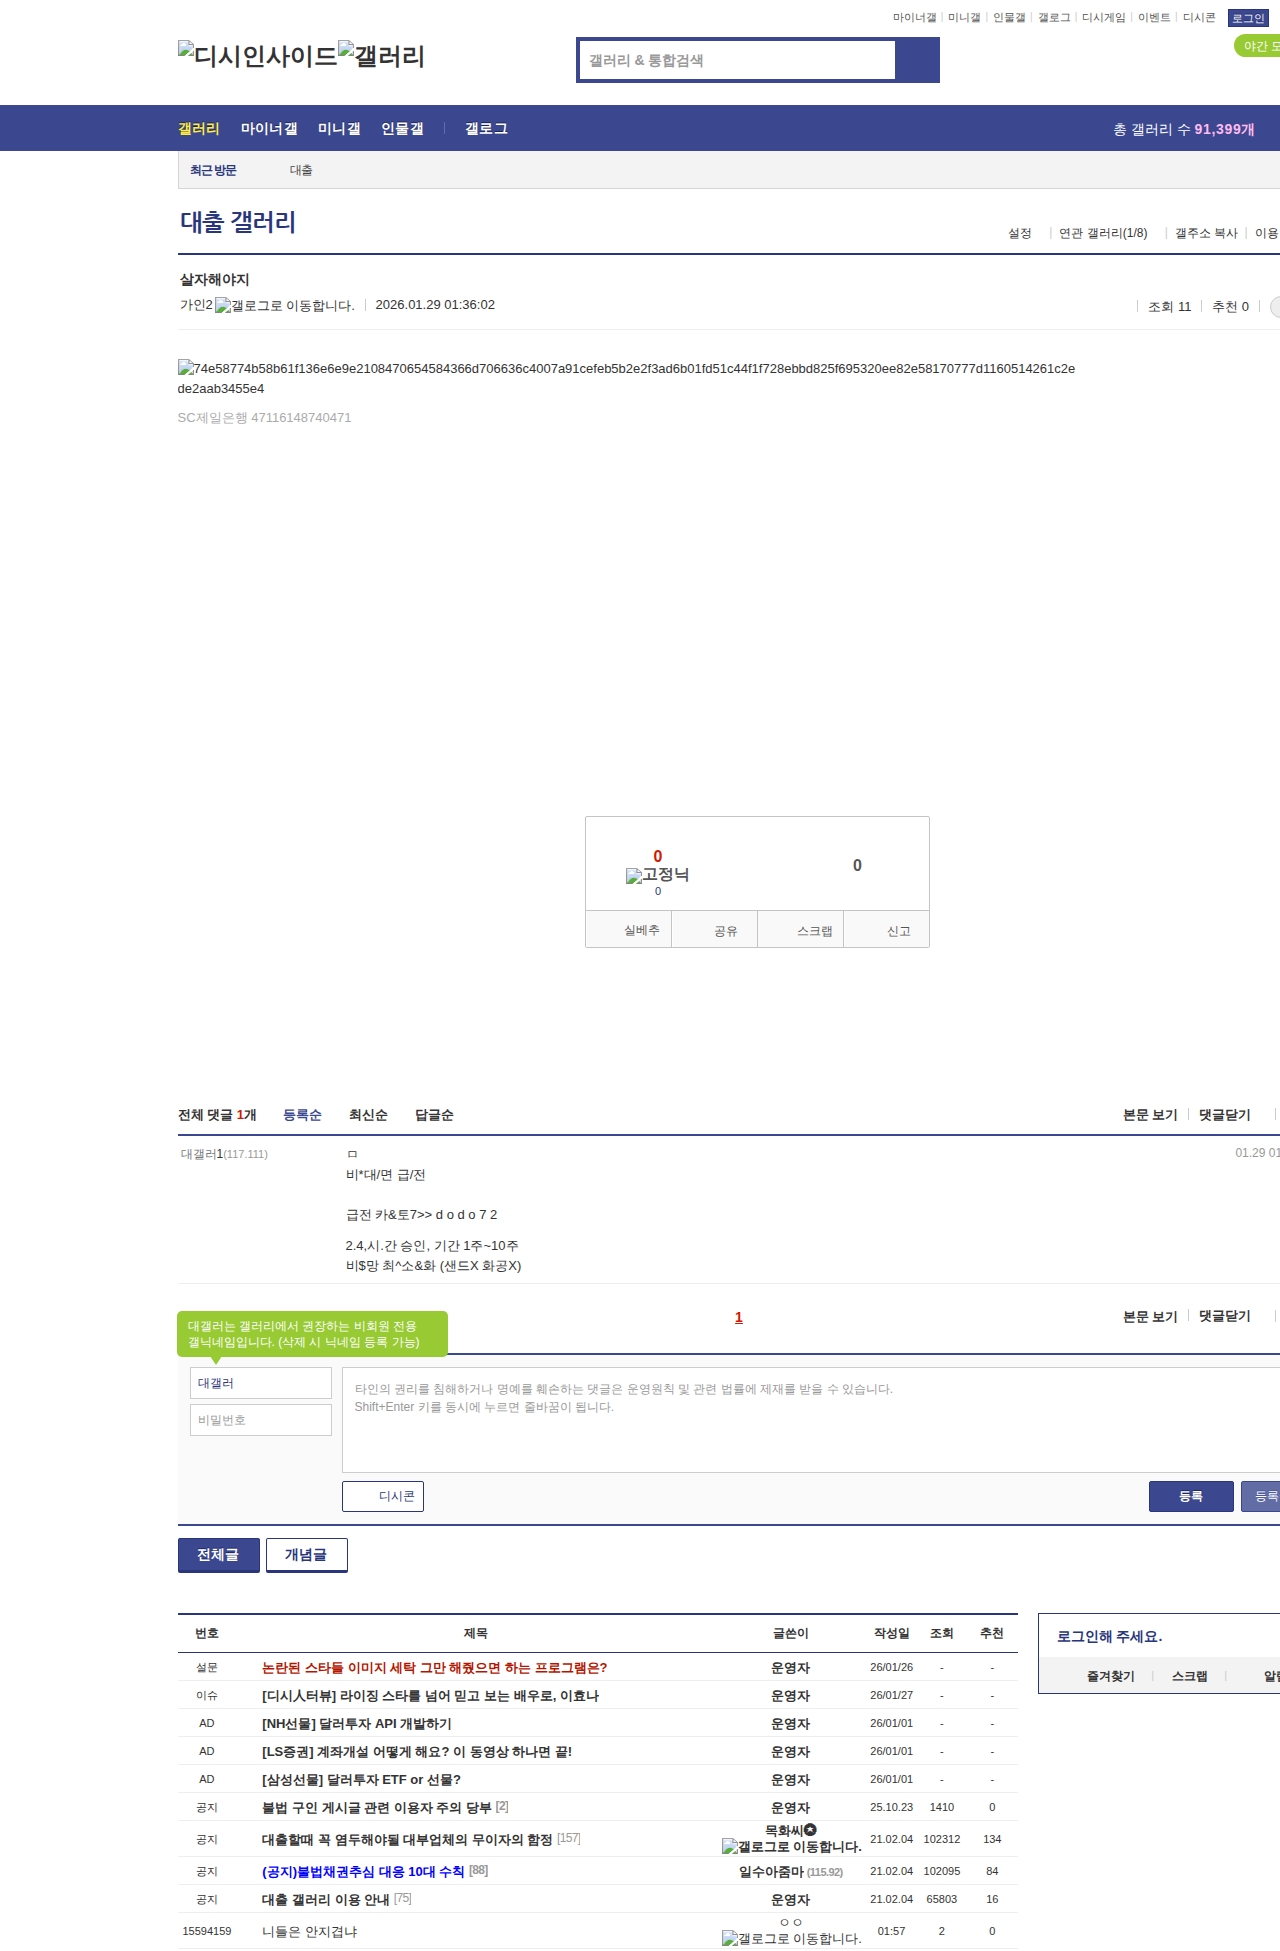Viewport: 1280px width, 1951px height.
Task: Open the 마이너갤 navigation tab
Action: (269, 129)
